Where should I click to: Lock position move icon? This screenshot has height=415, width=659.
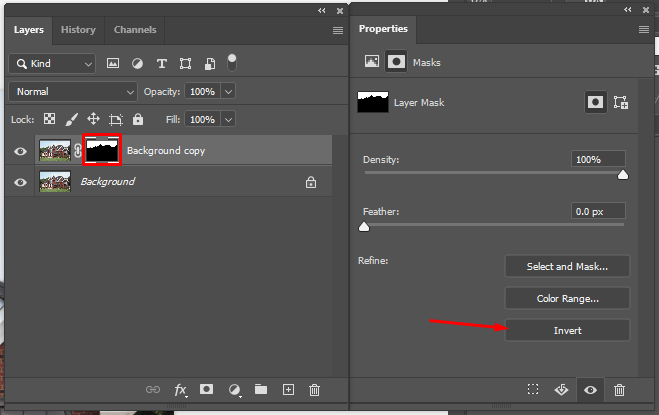click(x=93, y=119)
